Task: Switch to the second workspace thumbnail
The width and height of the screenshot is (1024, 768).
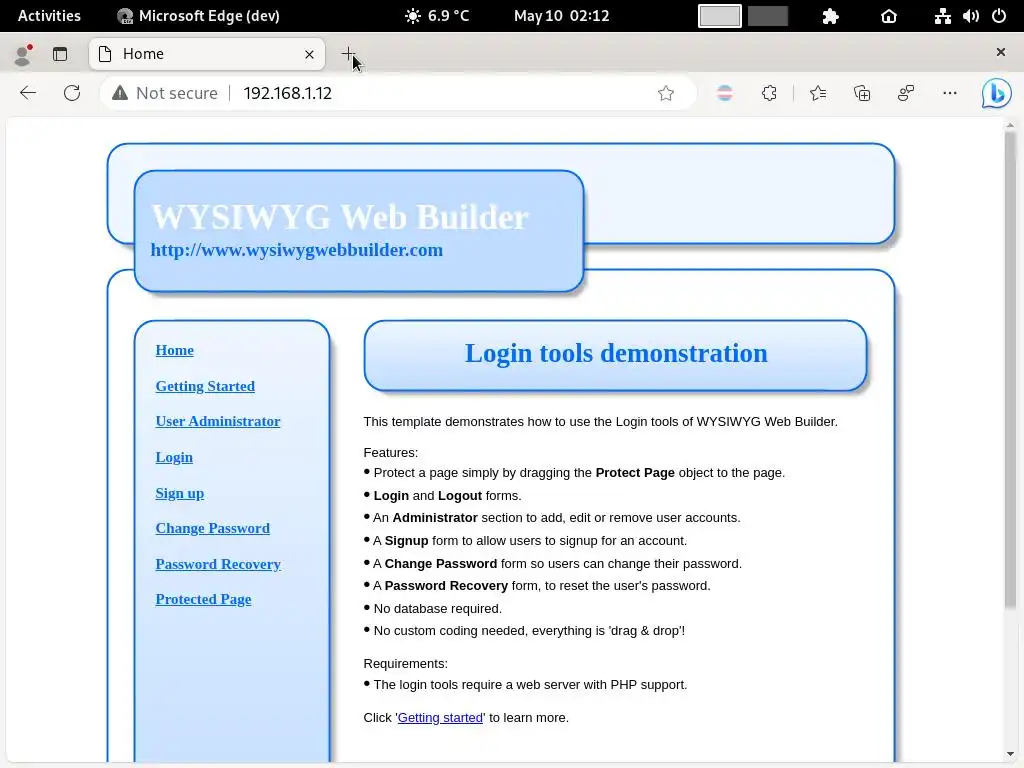Action: pyautogui.click(x=768, y=16)
